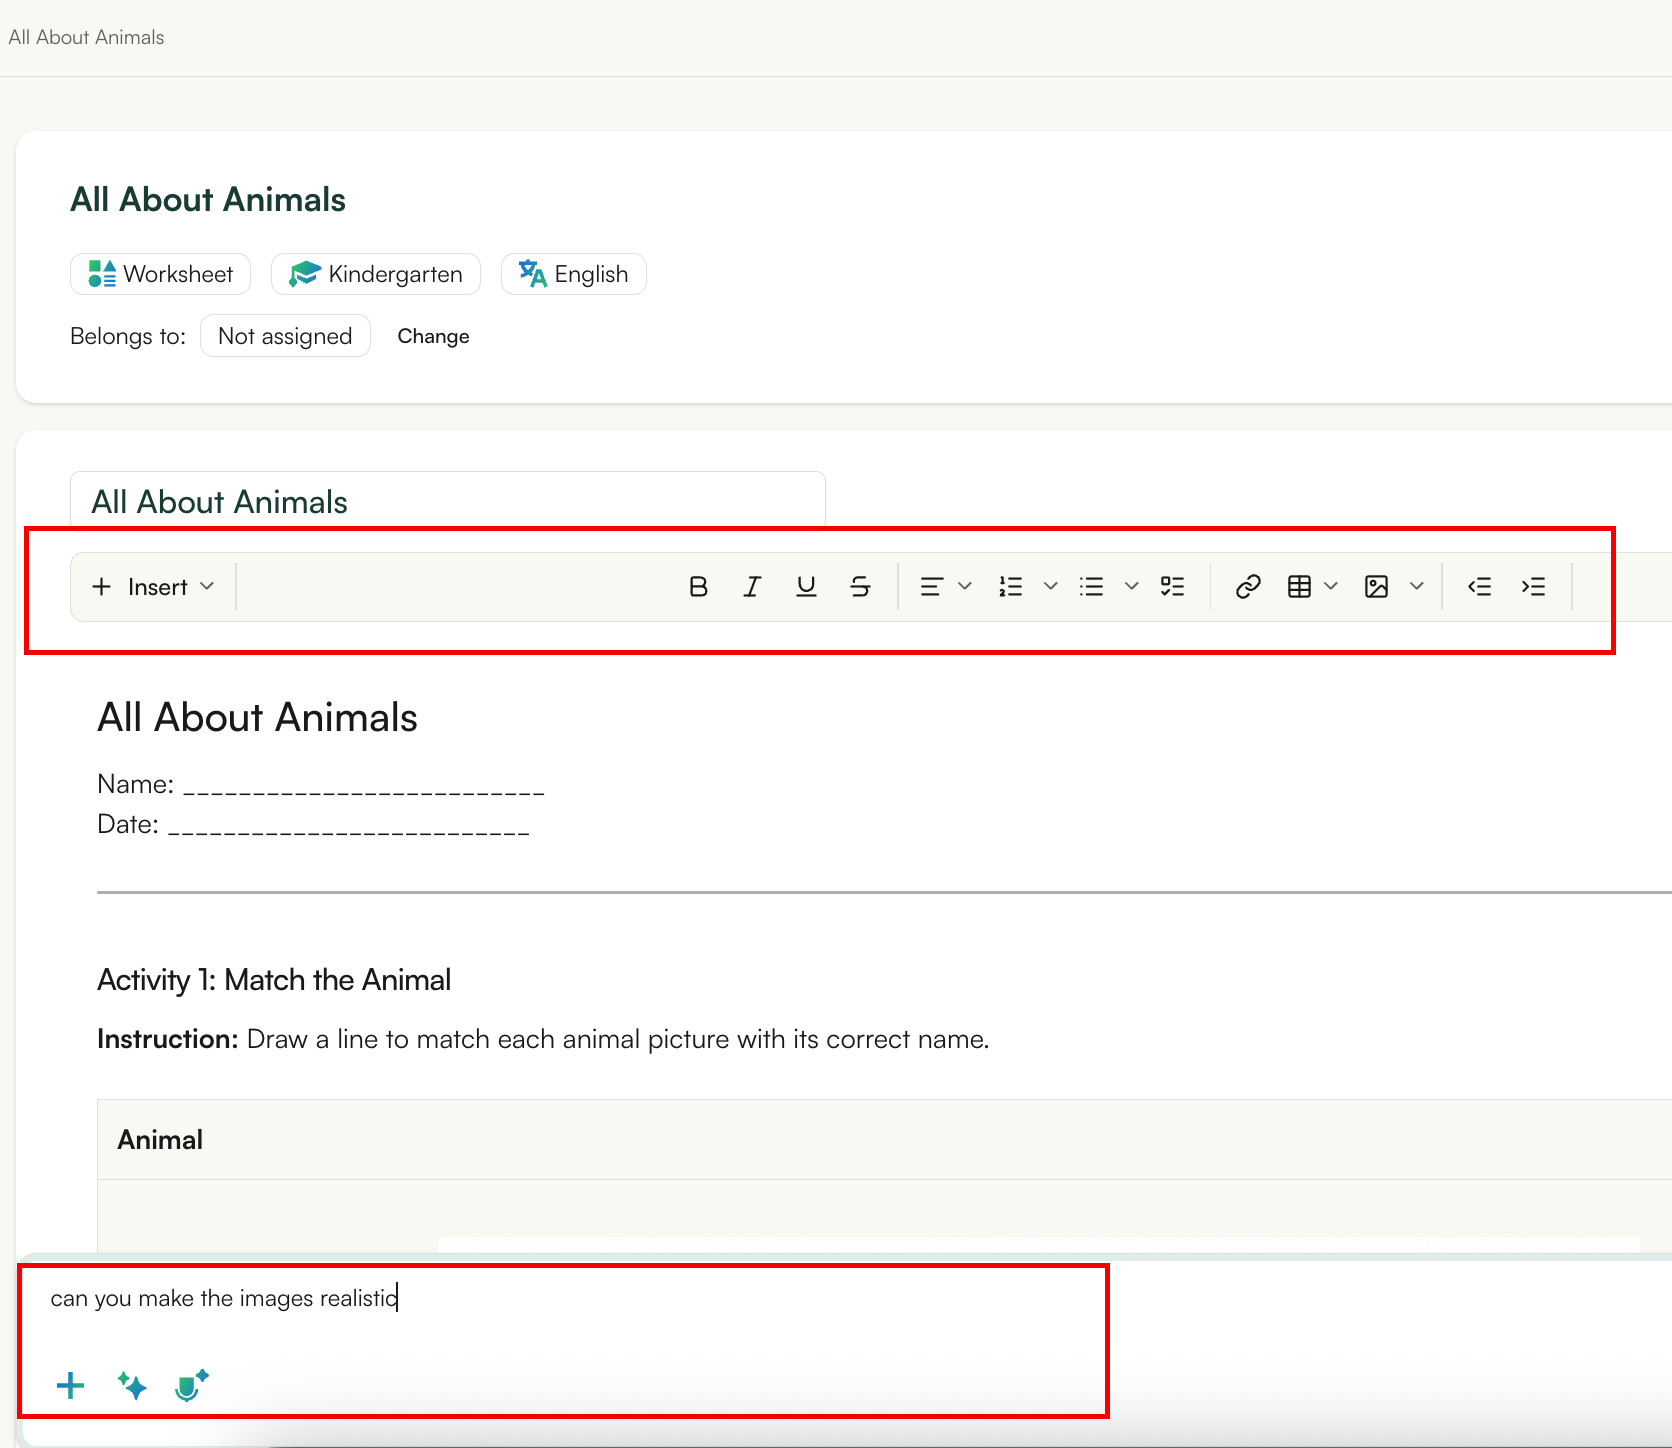Decrease indent using toolbar icon

click(x=1479, y=586)
